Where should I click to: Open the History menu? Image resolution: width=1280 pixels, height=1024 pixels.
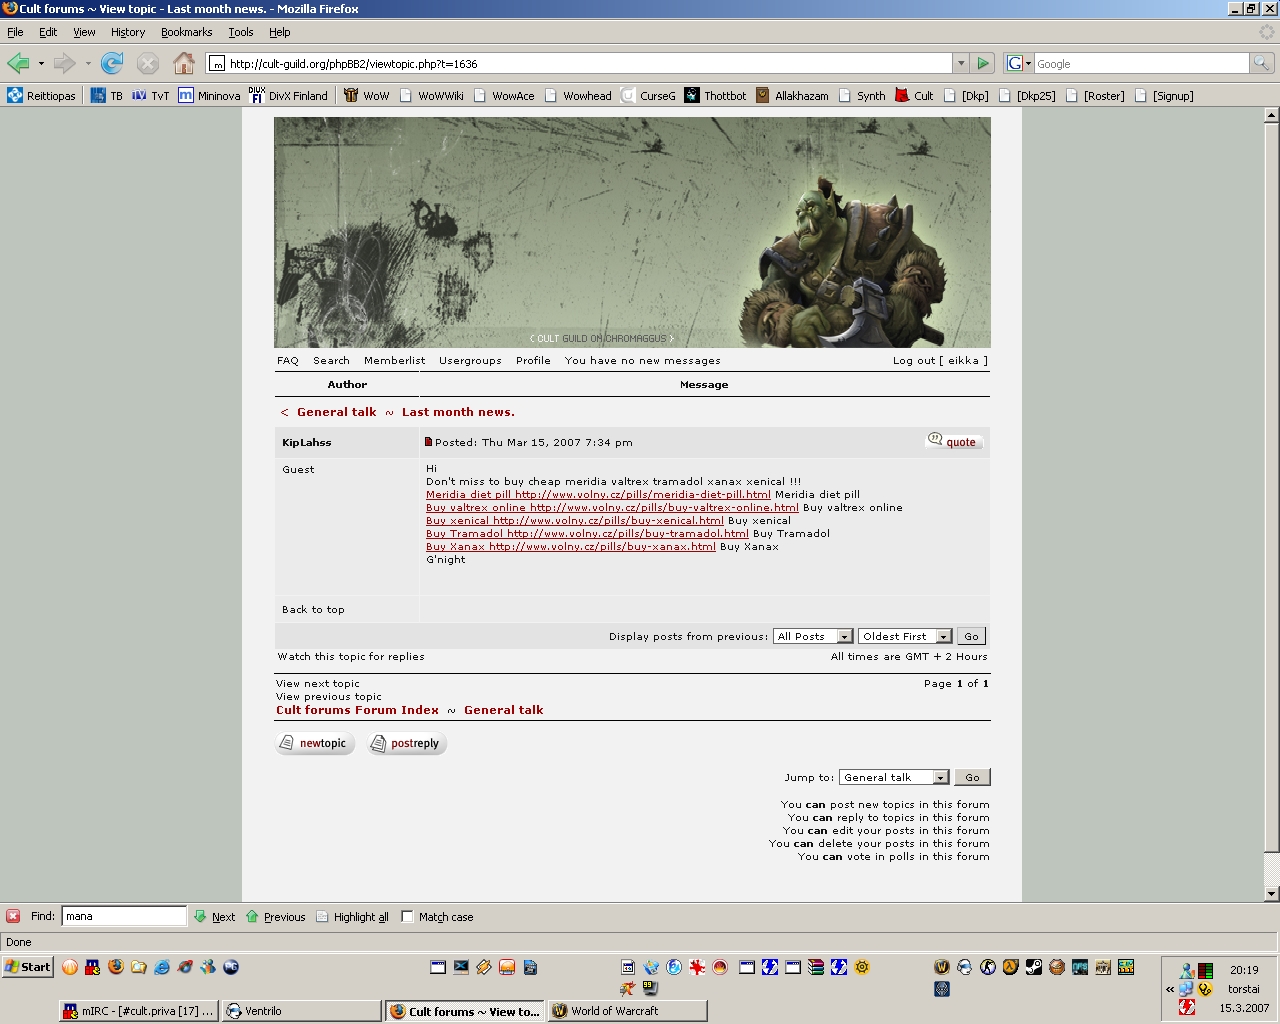click(128, 32)
